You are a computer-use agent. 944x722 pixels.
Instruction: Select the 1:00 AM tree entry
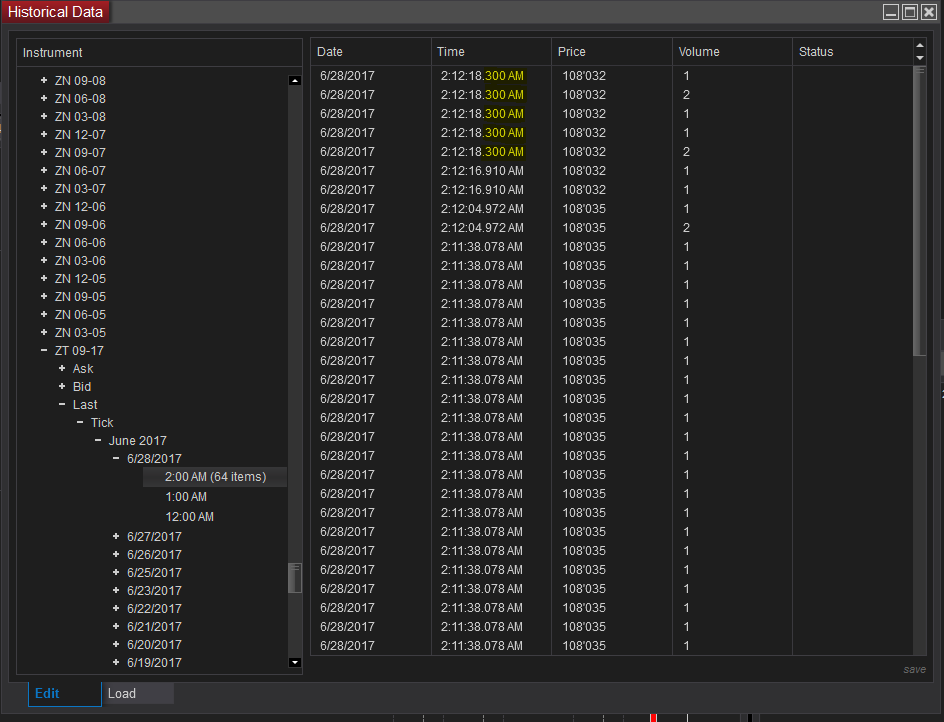pos(186,497)
